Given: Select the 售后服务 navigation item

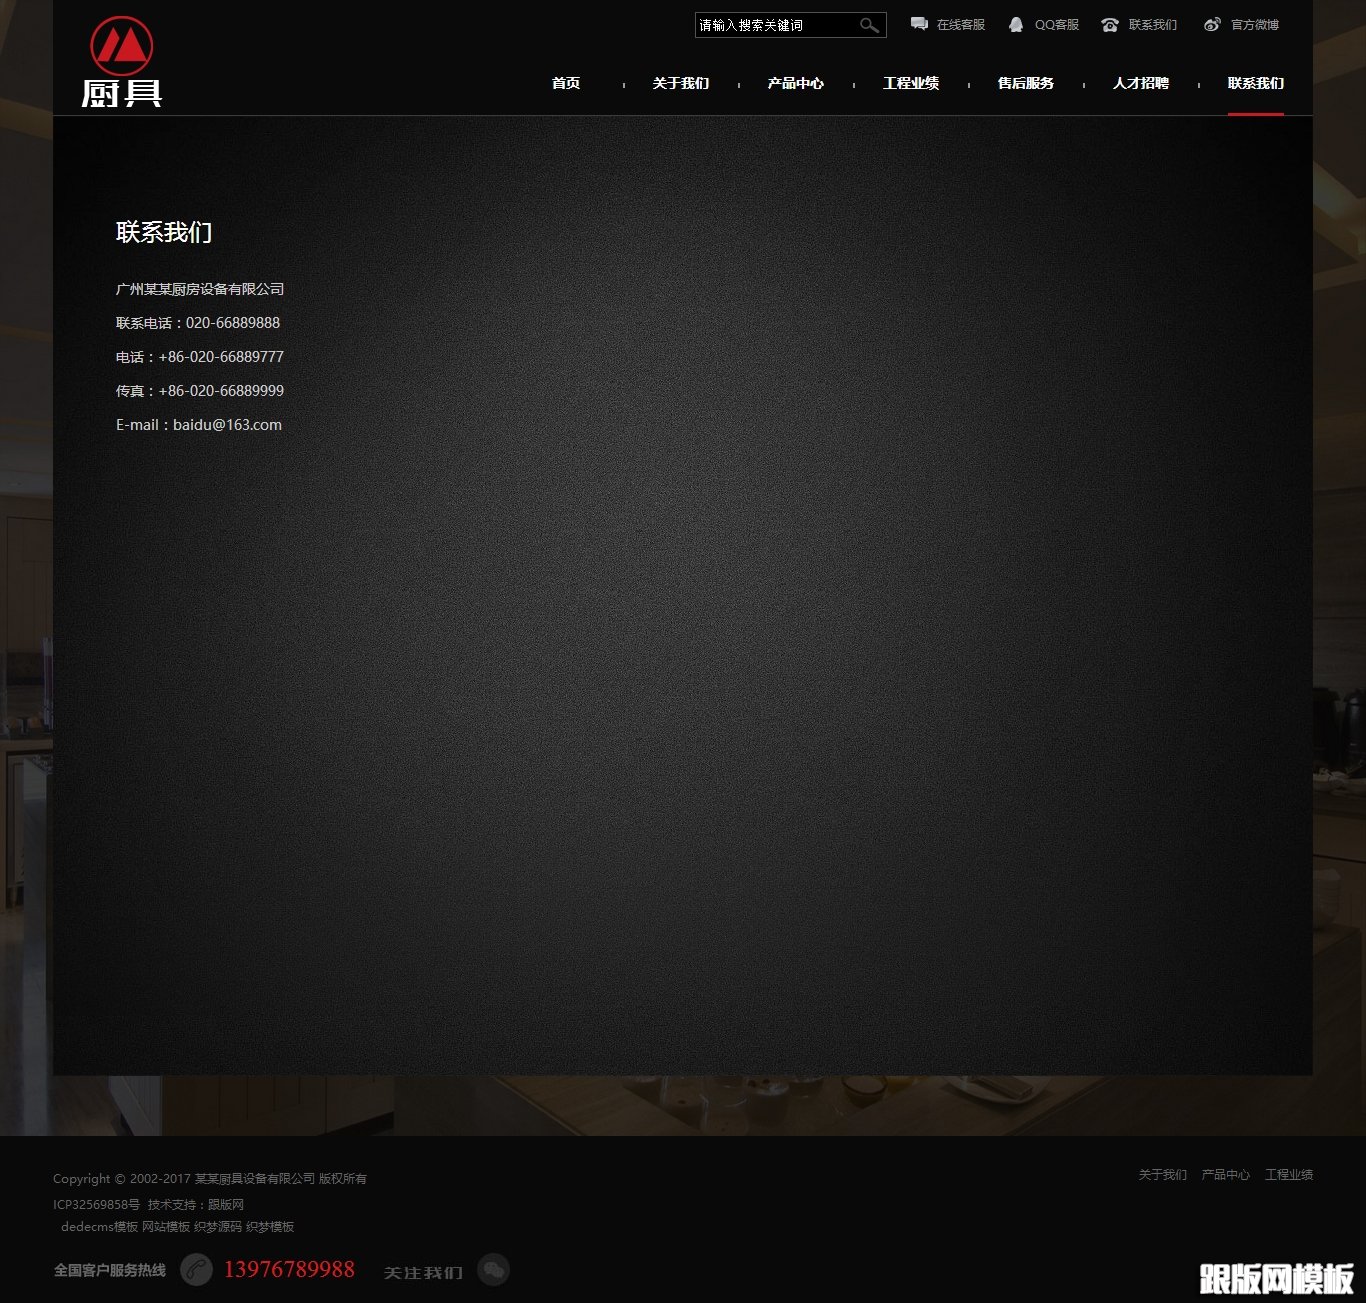Looking at the screenshot, I should (x=1026, y=83).
